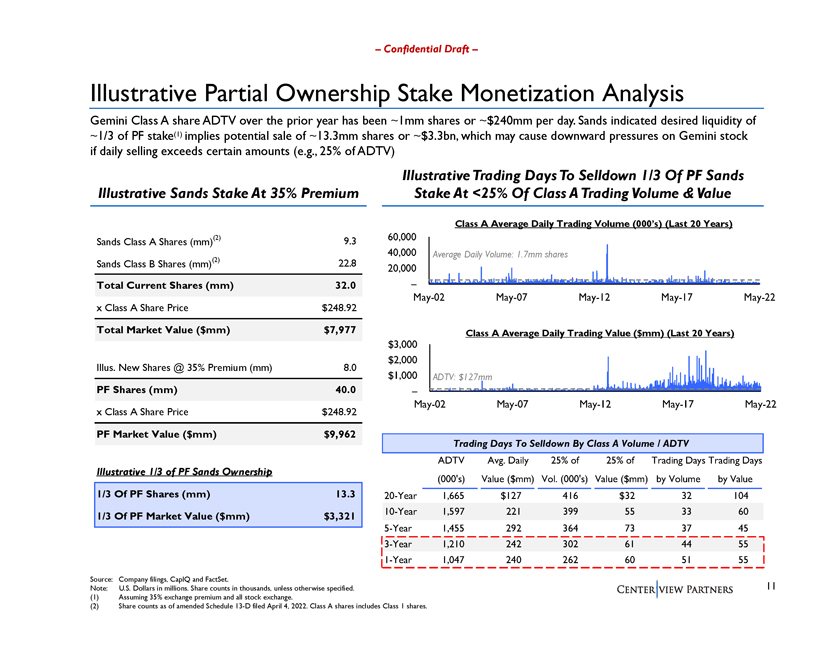Click the 3-Year trading days by volume 44
840x649 pixels.
coord(686,544)
